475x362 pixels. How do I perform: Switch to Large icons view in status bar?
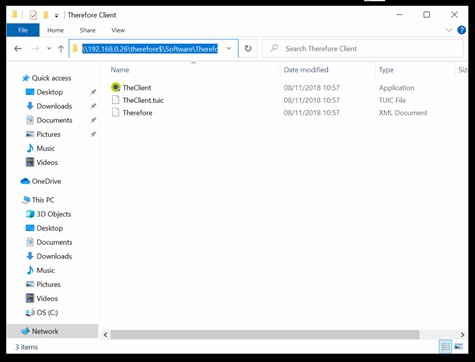[459, 347]
